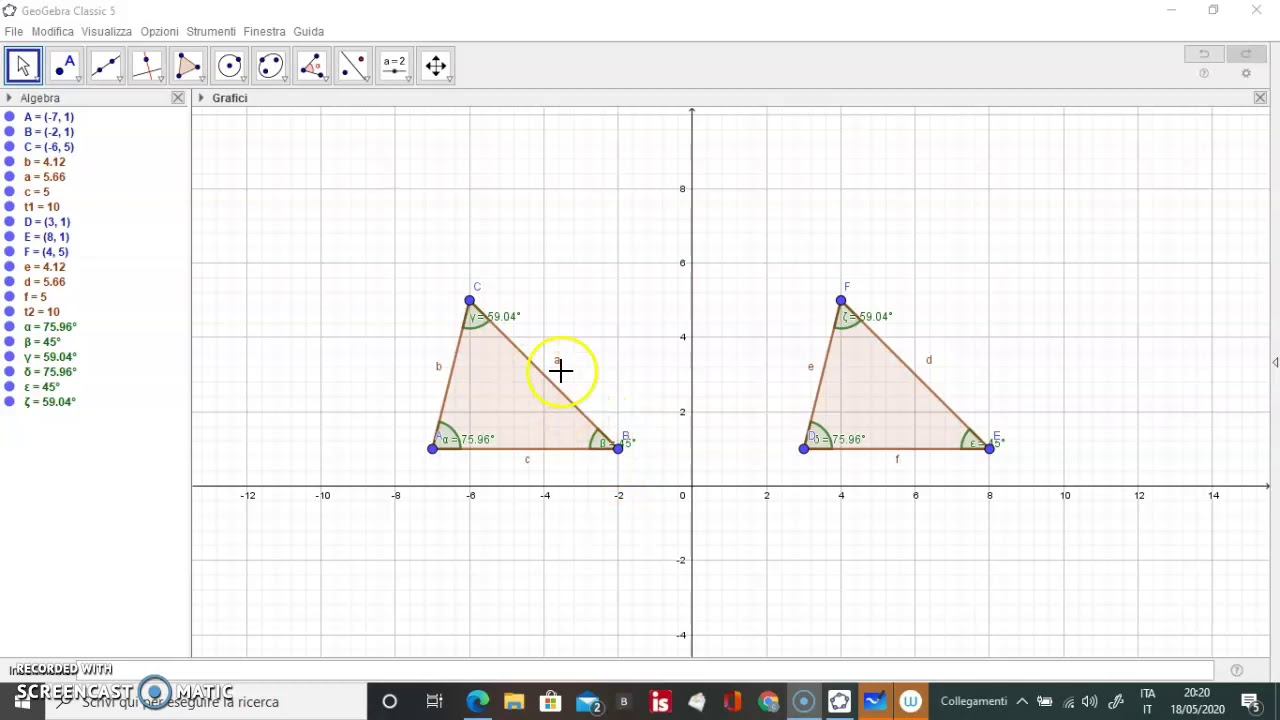Open the right edge sidebar arrow

[x=1275, y=362]
